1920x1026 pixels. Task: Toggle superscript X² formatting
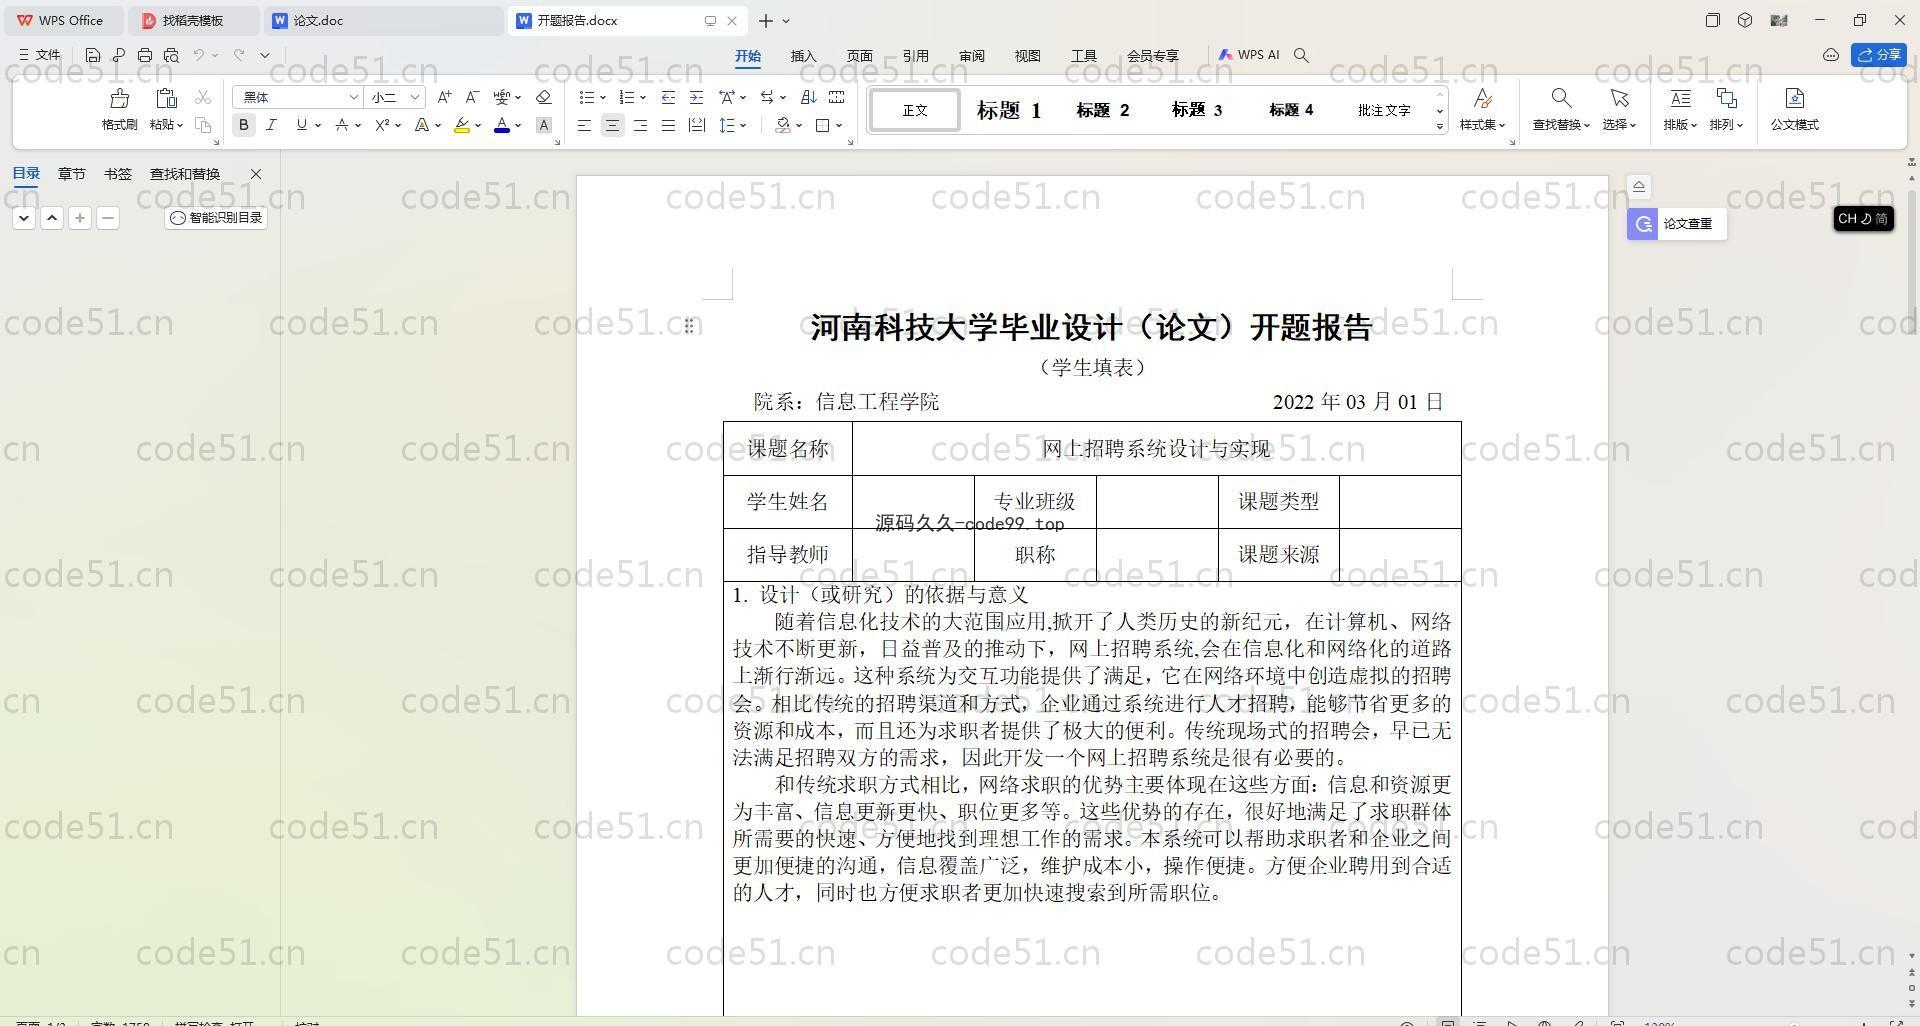coord(381,125)
